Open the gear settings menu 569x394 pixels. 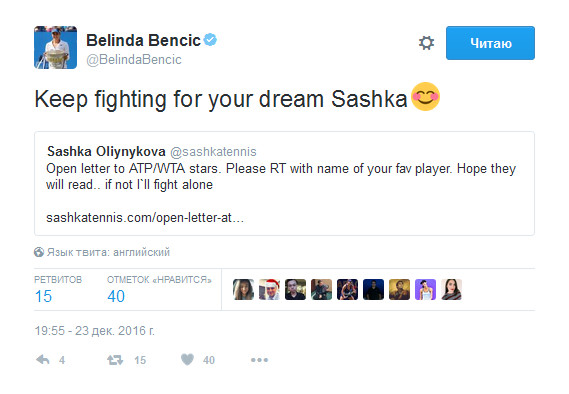426,43
